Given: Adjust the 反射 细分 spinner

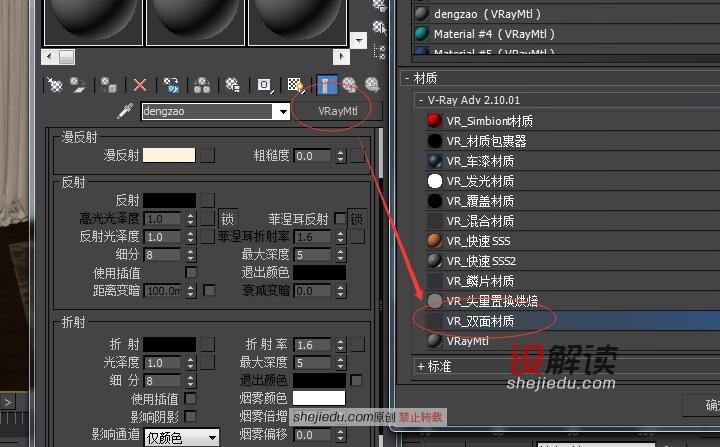Looking at the screenshot, I should 191,255.
